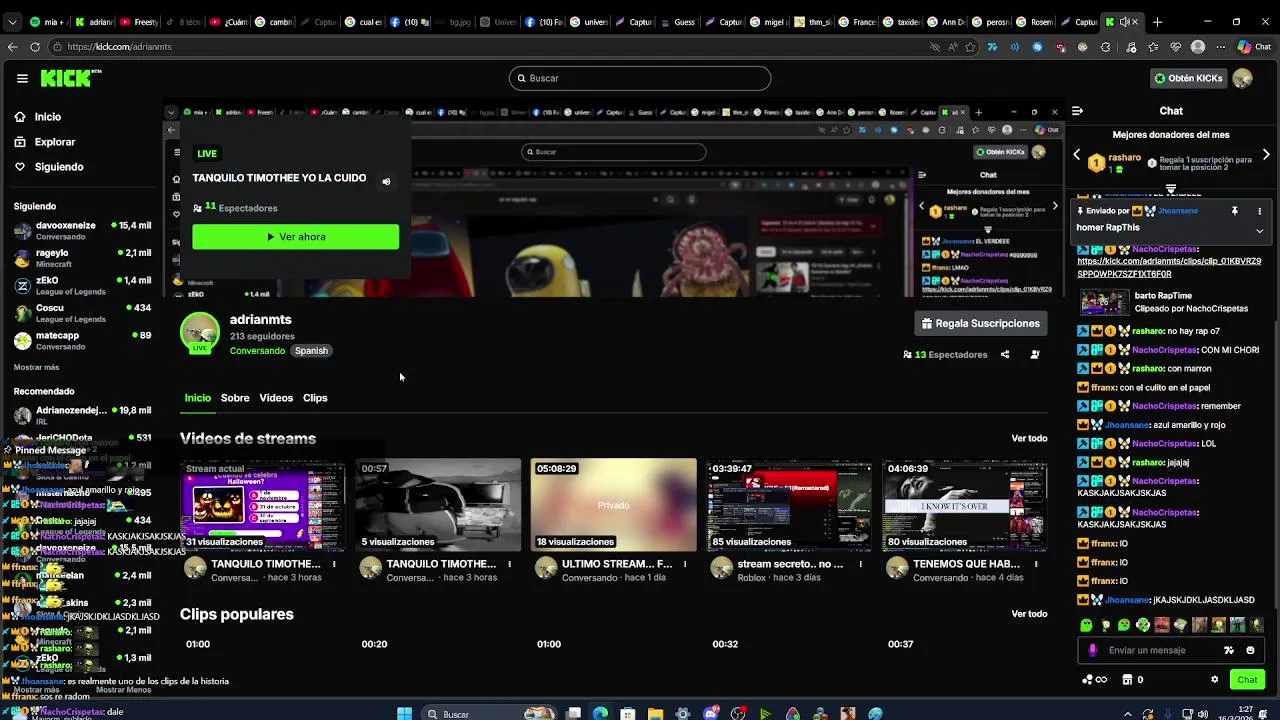The image size is (1280, 720).
Task: Insert the first green blob emote
Action: (1086, 625)
